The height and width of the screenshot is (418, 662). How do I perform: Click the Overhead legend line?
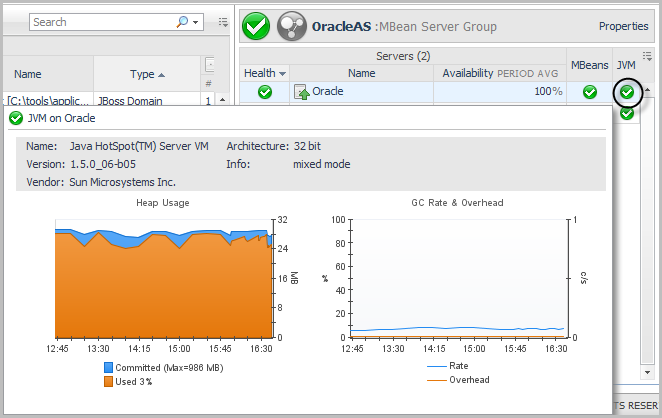[x=437, y=380]
